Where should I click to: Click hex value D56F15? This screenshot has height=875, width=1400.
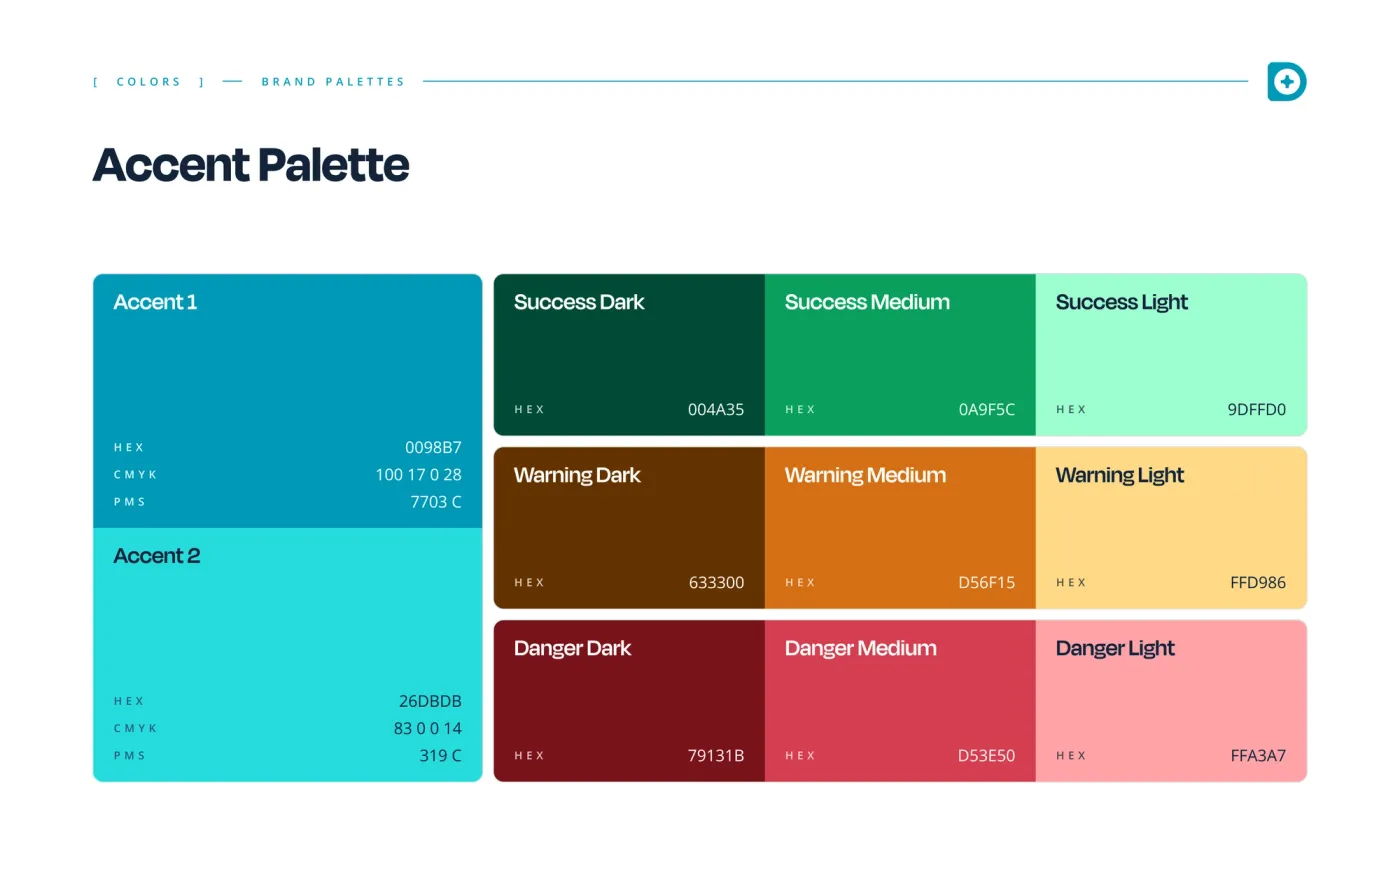tap(987, 582)
